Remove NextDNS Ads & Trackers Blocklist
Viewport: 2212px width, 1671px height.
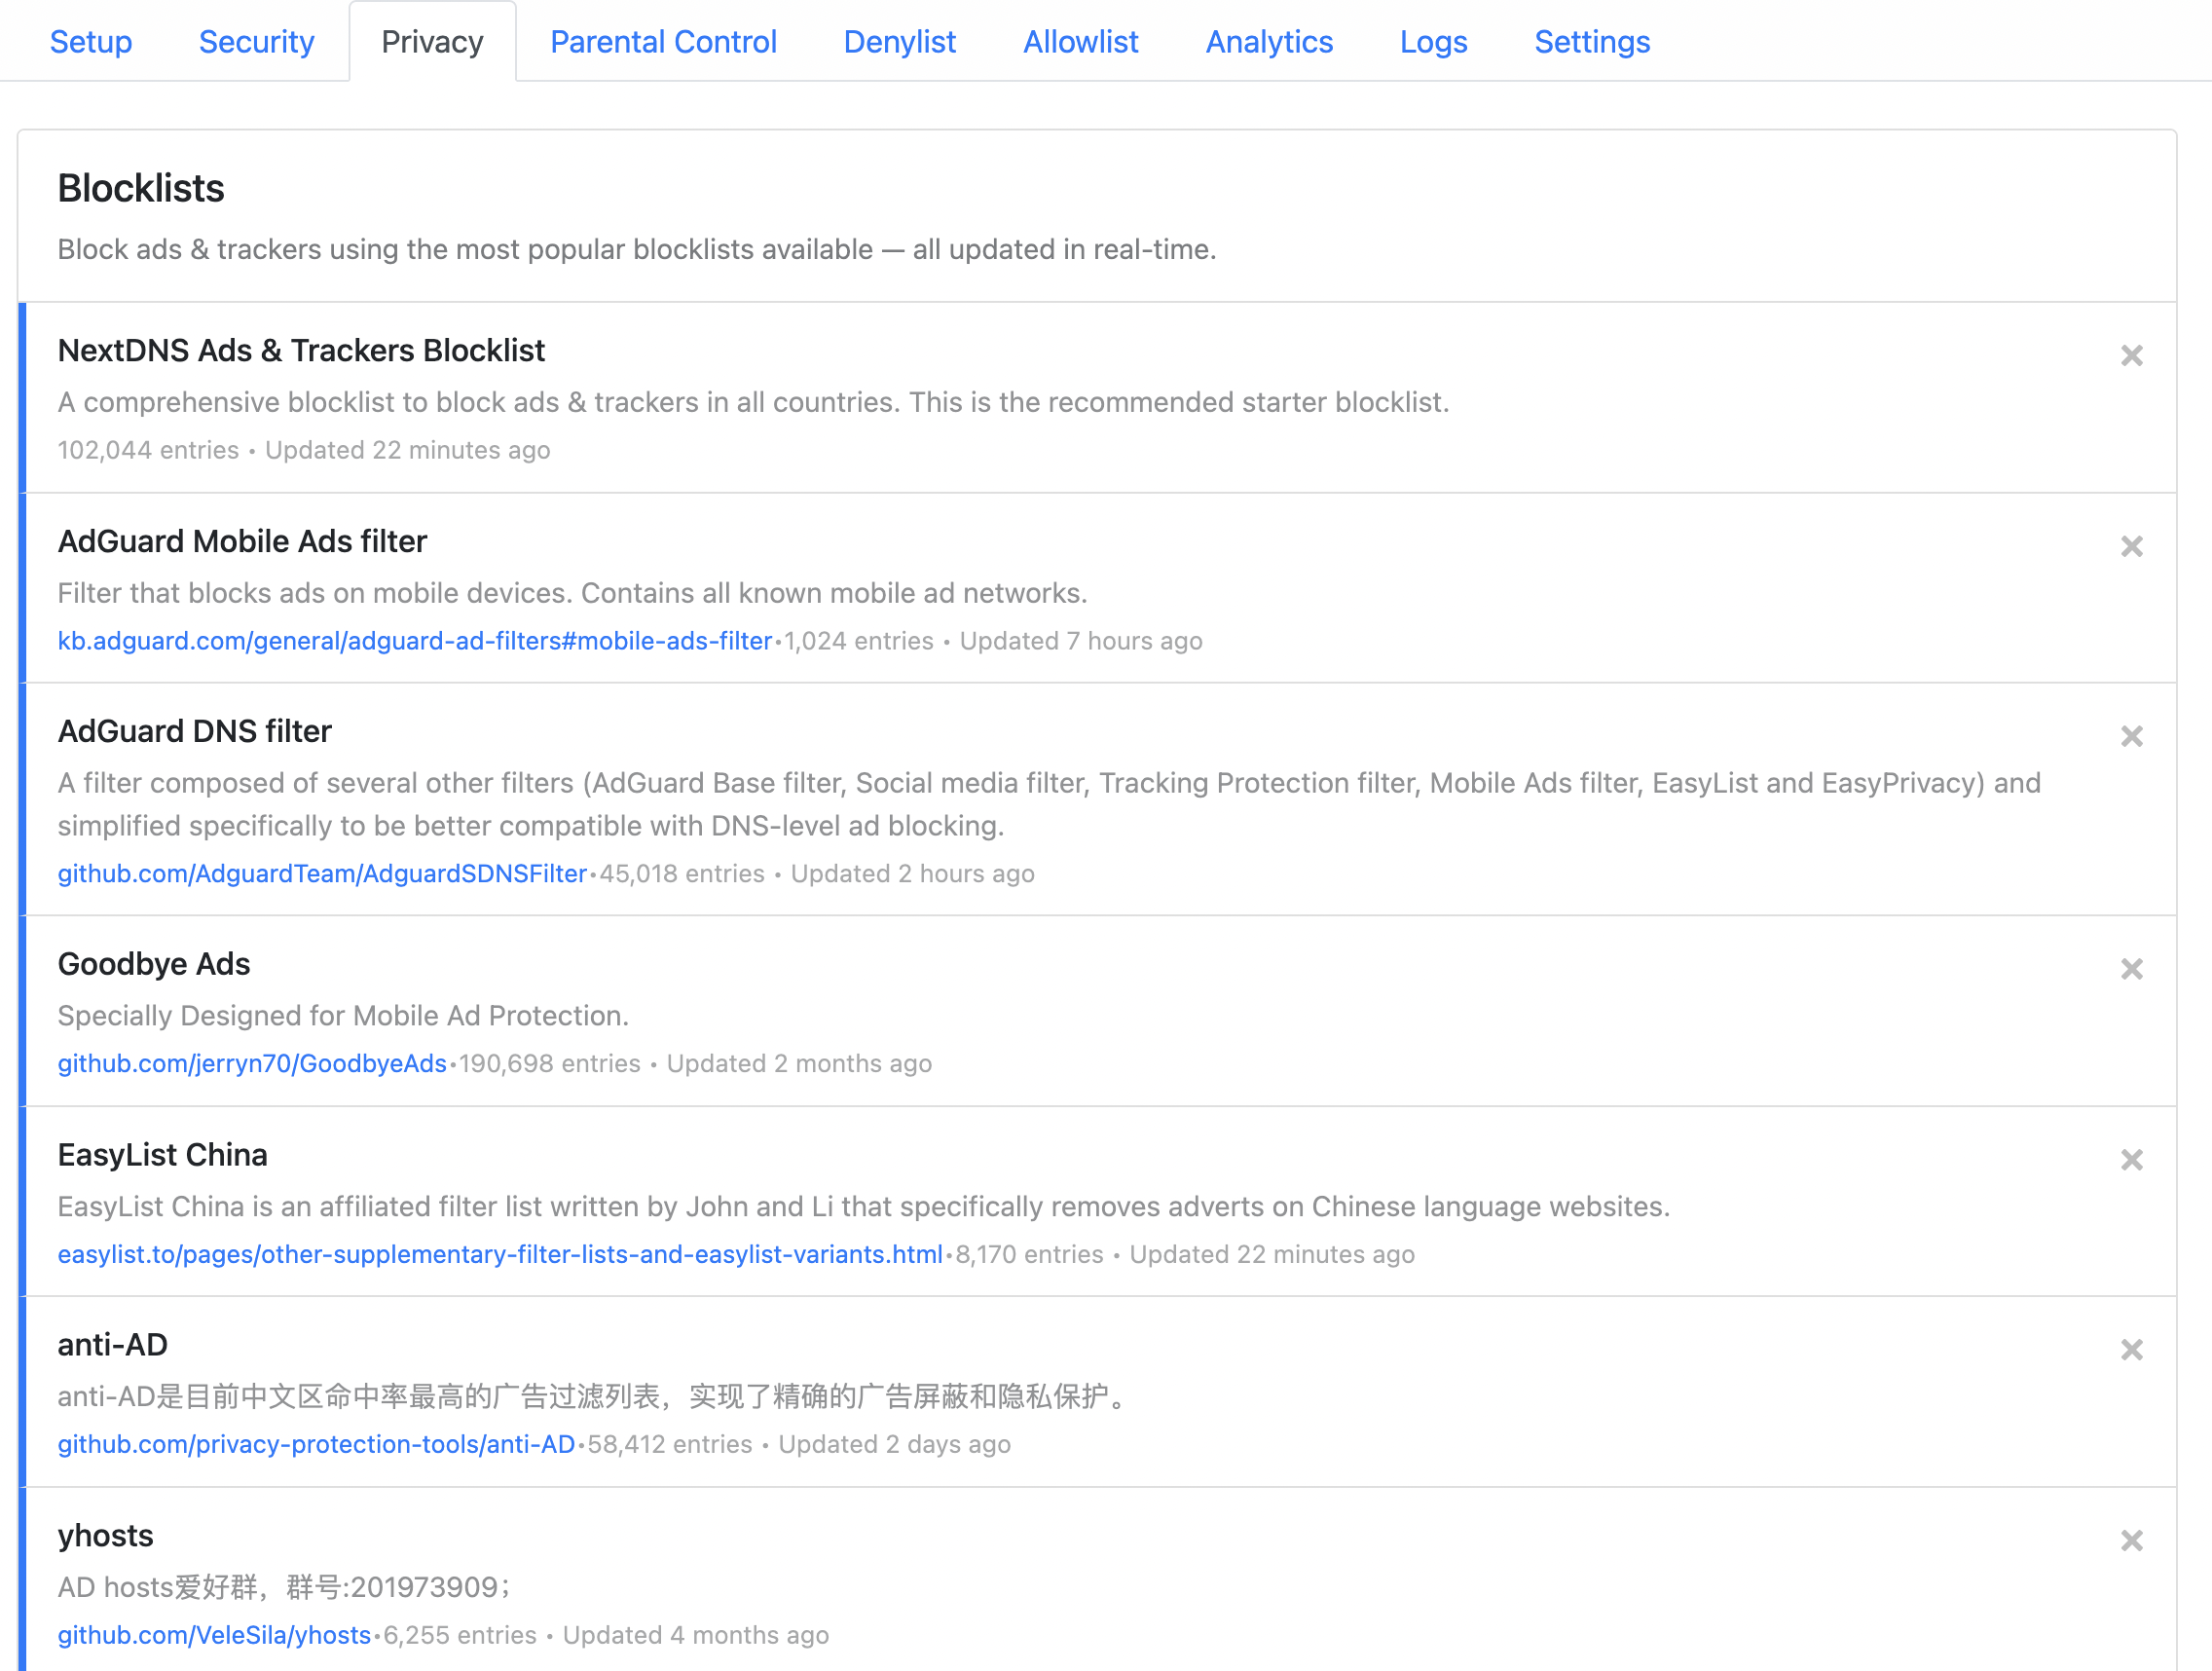point(2131,356)
